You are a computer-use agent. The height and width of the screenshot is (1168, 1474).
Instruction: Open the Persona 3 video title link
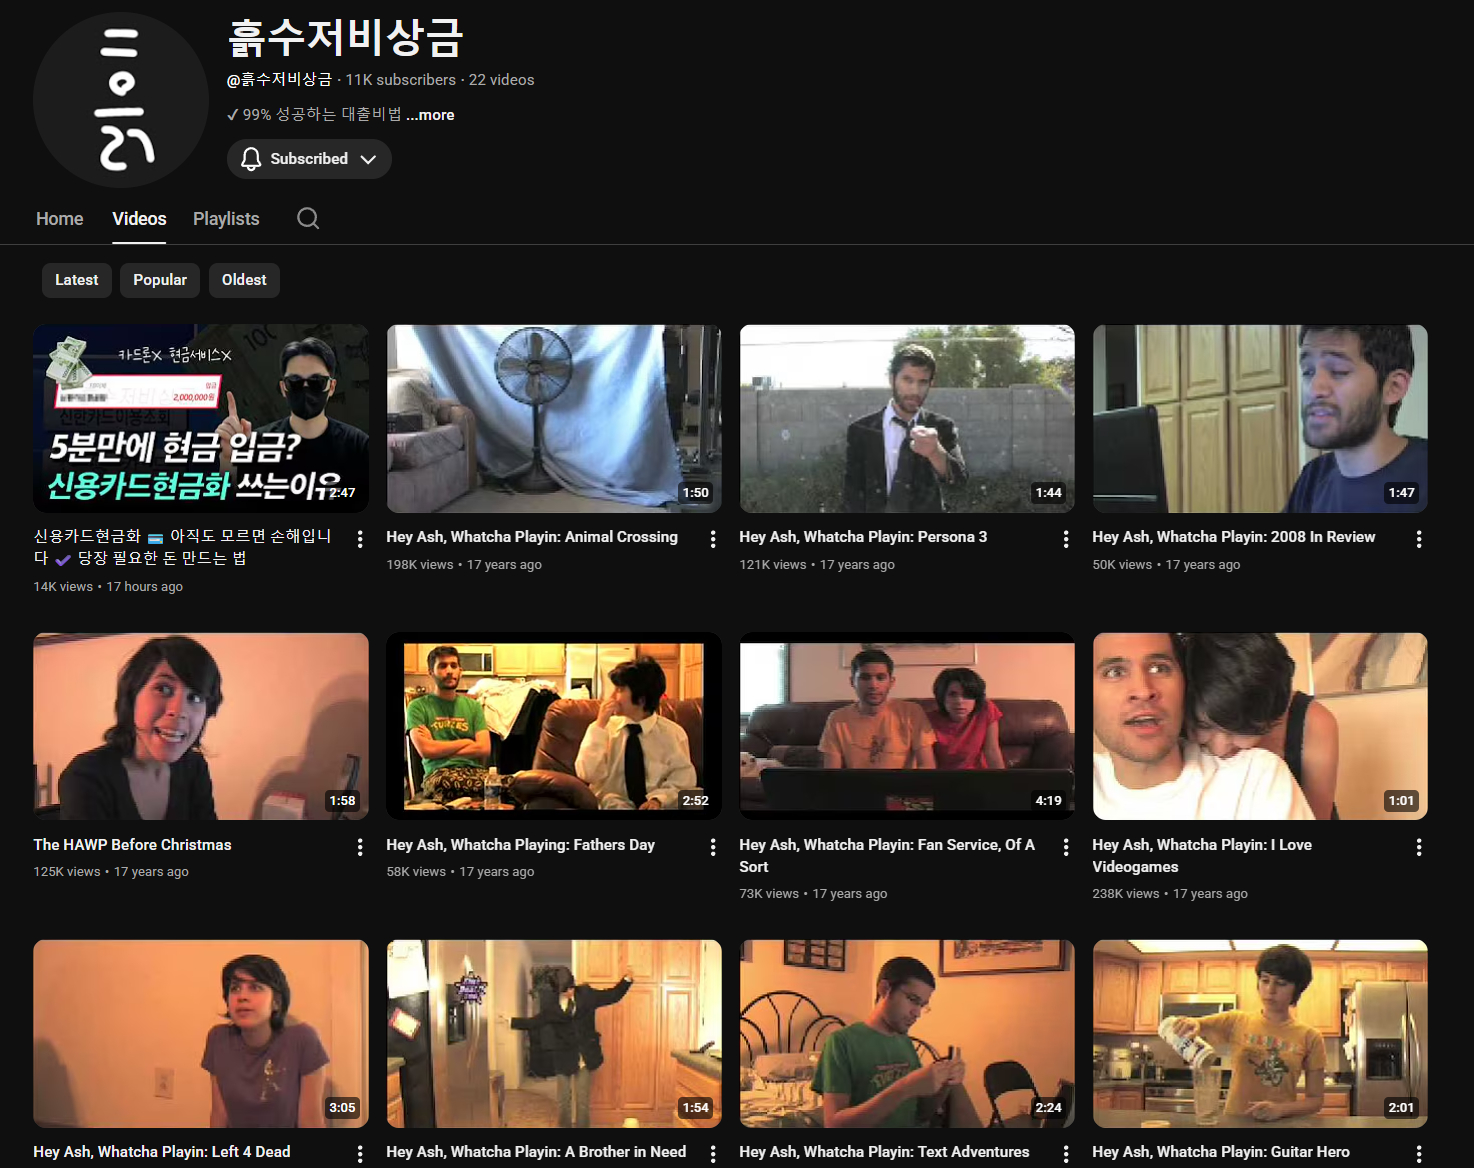(863, 537)
